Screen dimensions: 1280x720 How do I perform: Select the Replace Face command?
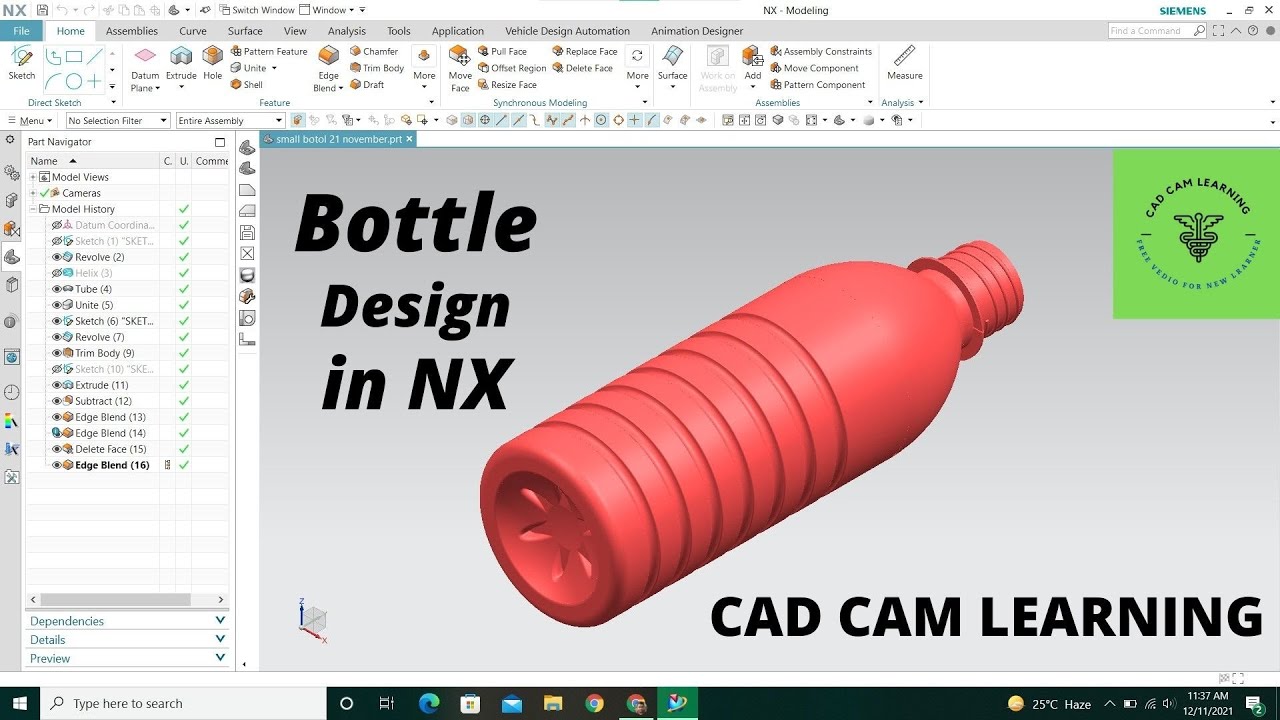point(585,51)
